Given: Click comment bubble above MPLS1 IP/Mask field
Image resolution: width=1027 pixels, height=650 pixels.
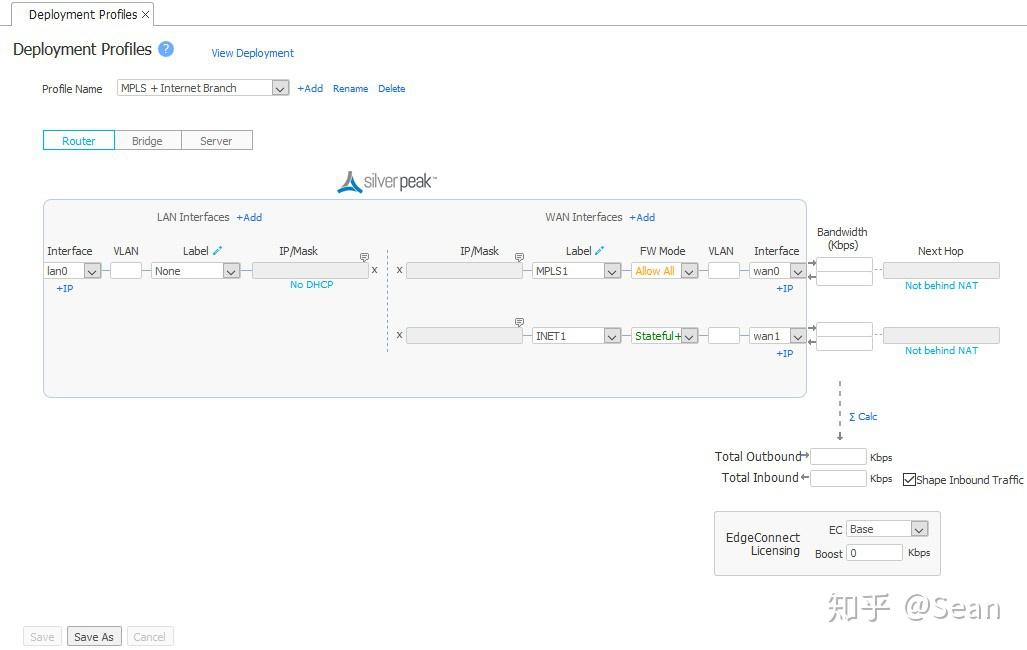Looking at the screenshot, I should 519,257.
